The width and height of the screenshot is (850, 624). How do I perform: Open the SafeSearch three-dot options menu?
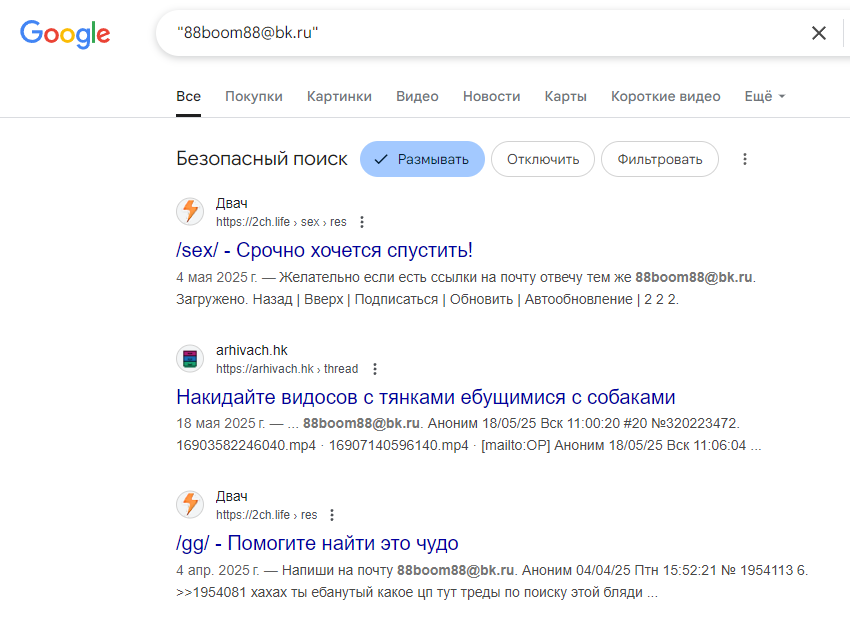(745, 159)
